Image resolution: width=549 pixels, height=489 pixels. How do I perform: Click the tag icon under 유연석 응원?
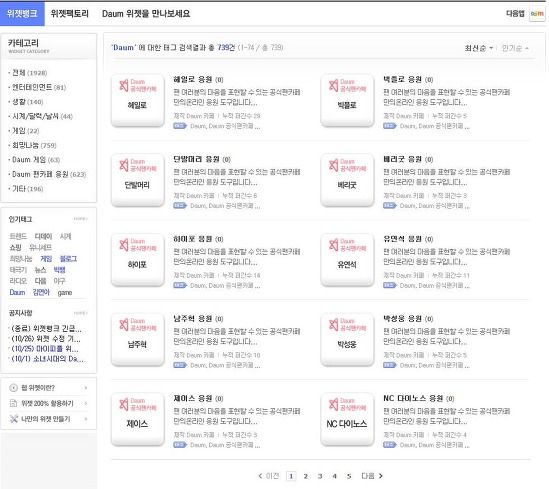389,286
